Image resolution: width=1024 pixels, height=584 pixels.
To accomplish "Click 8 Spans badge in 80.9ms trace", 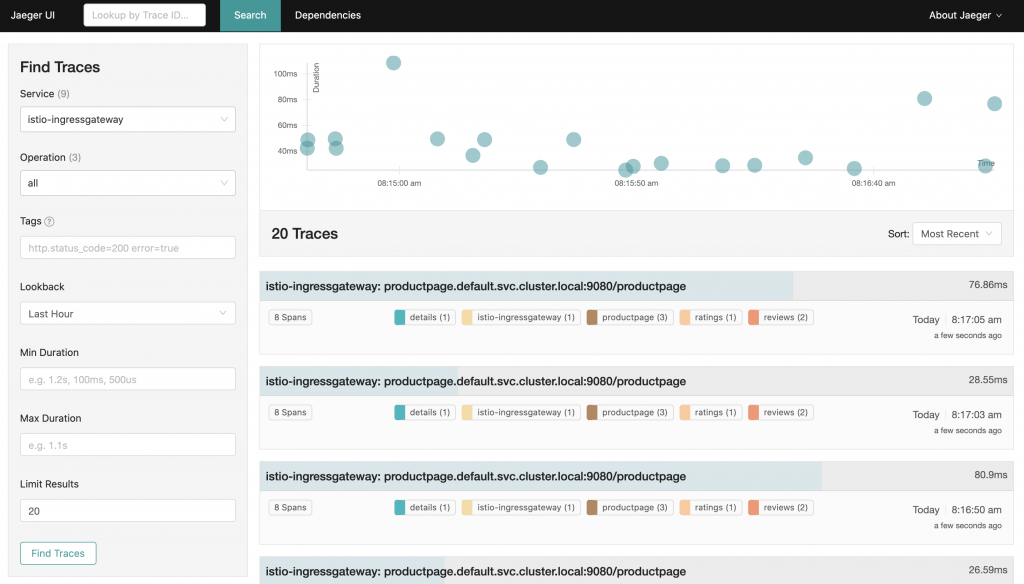I will pos(290,508).
